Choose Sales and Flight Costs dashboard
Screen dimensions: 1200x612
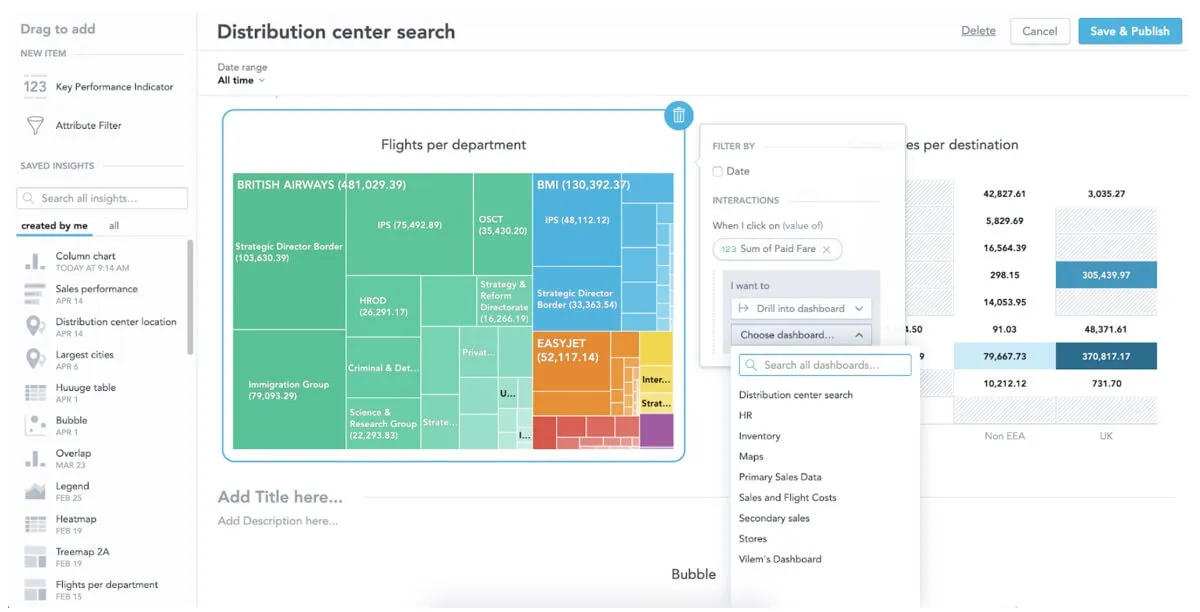coord(787,497)
